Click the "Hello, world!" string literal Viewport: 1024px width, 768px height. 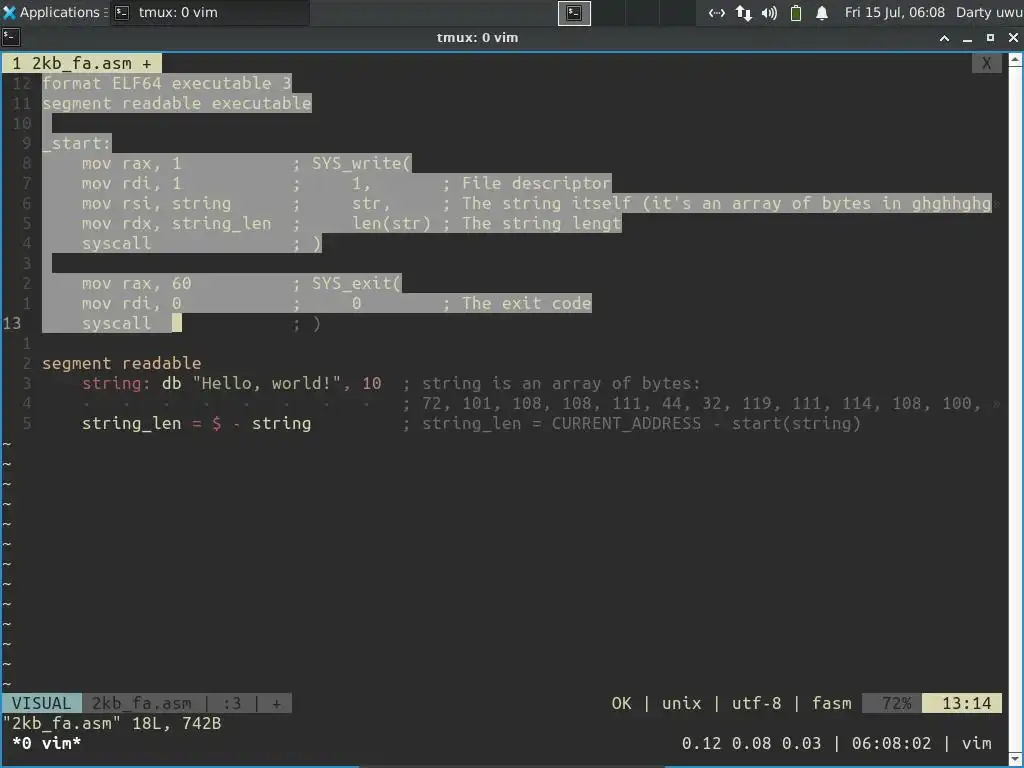tap(266, 383)
